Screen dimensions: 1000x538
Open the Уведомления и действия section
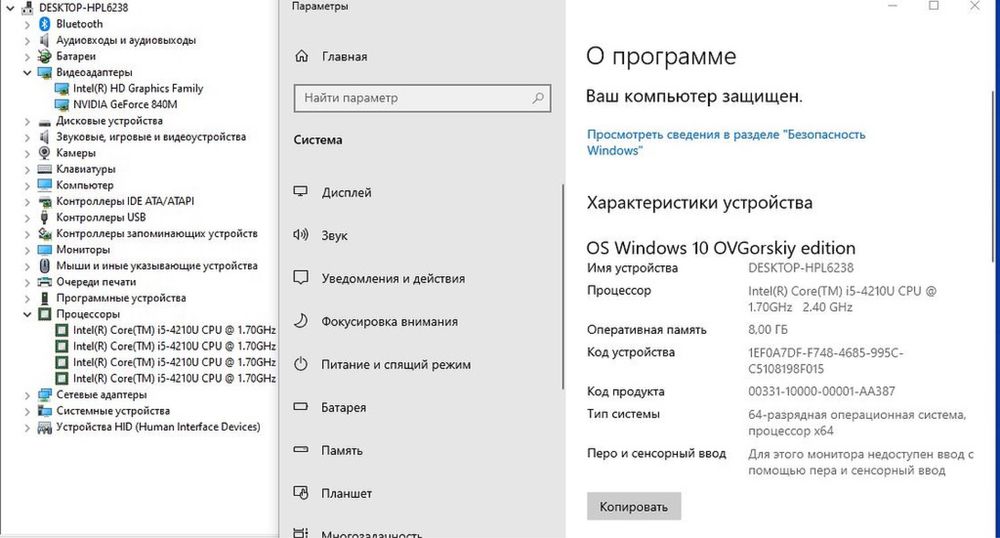pyautogui.click(x=392, y=278)
